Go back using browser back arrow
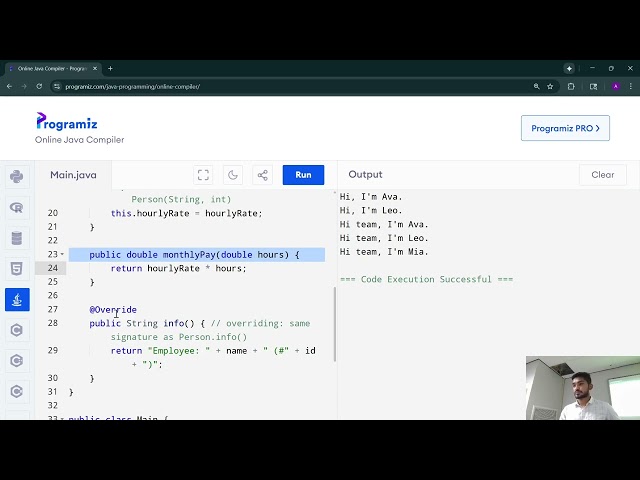640x480 pixels. (9, 87)
